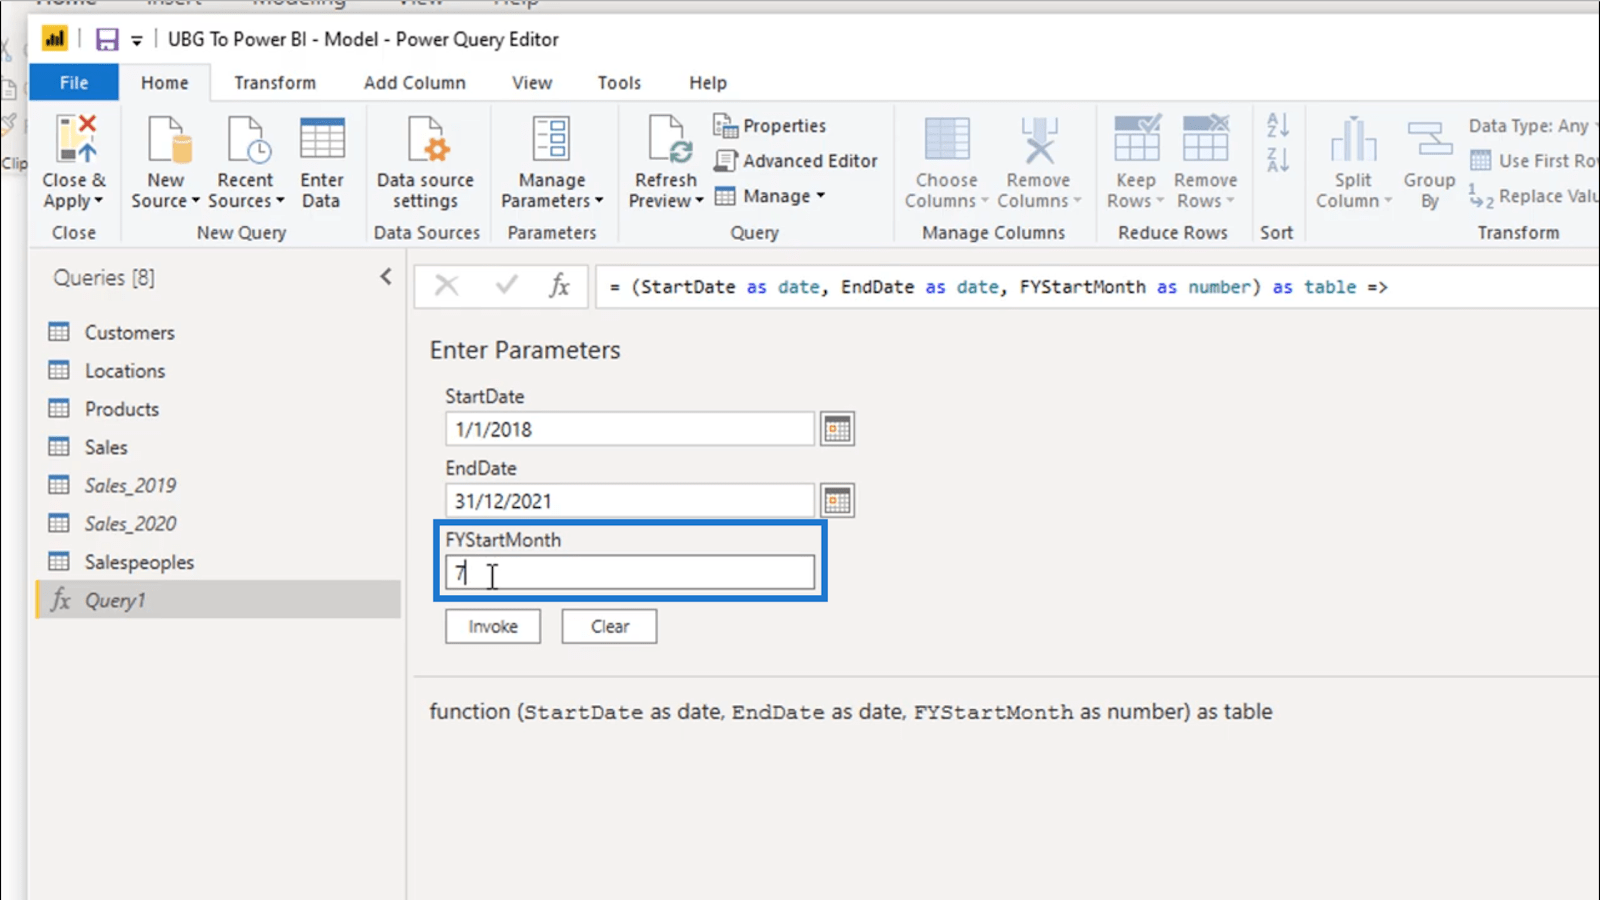Click the Clear button
The image size is (1600, 900).
(609, 627)
